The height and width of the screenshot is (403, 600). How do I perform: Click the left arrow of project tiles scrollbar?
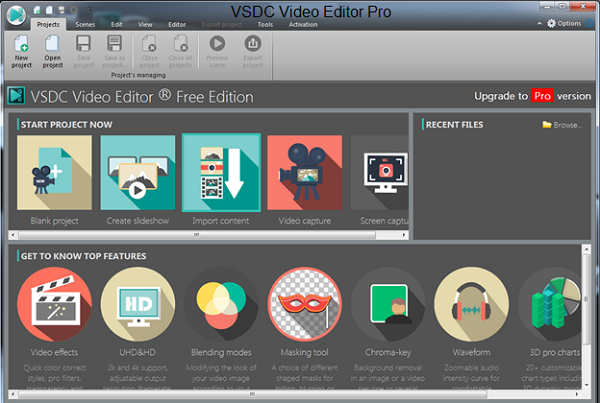coord(13,235)
